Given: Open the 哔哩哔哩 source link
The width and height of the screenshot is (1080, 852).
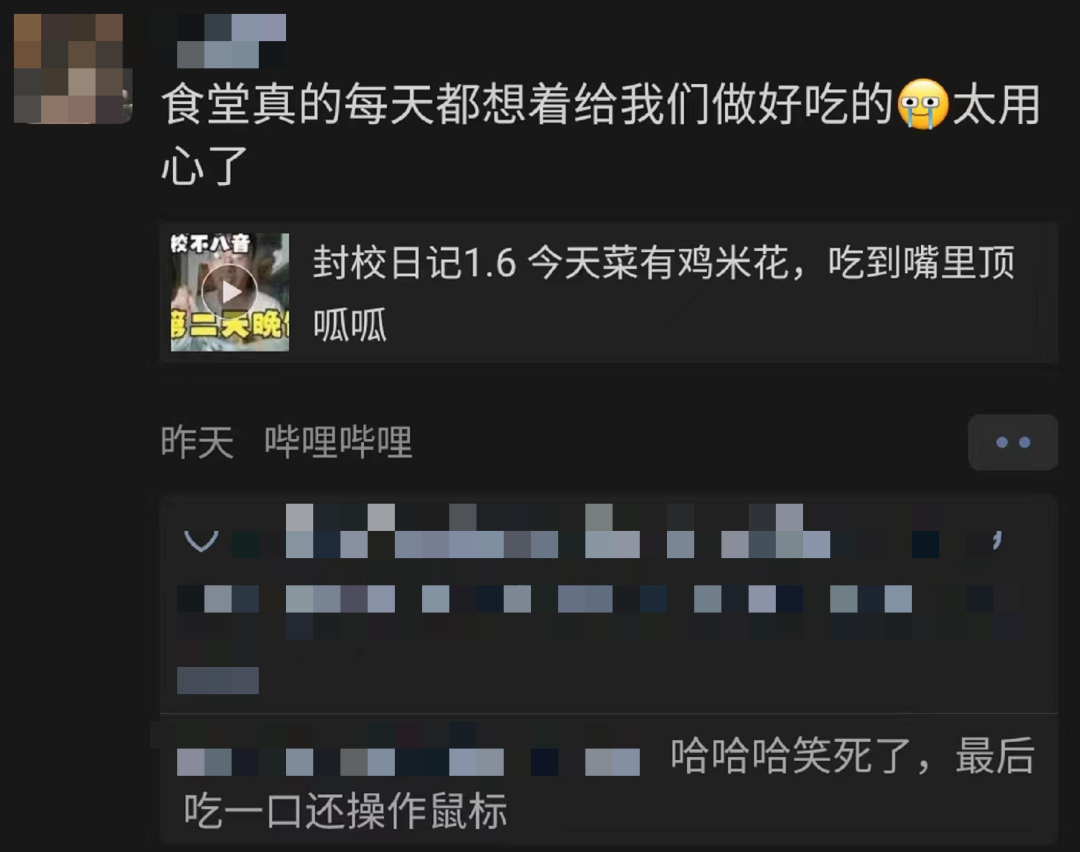Looking at the screenshot, I should coord(338,442).
